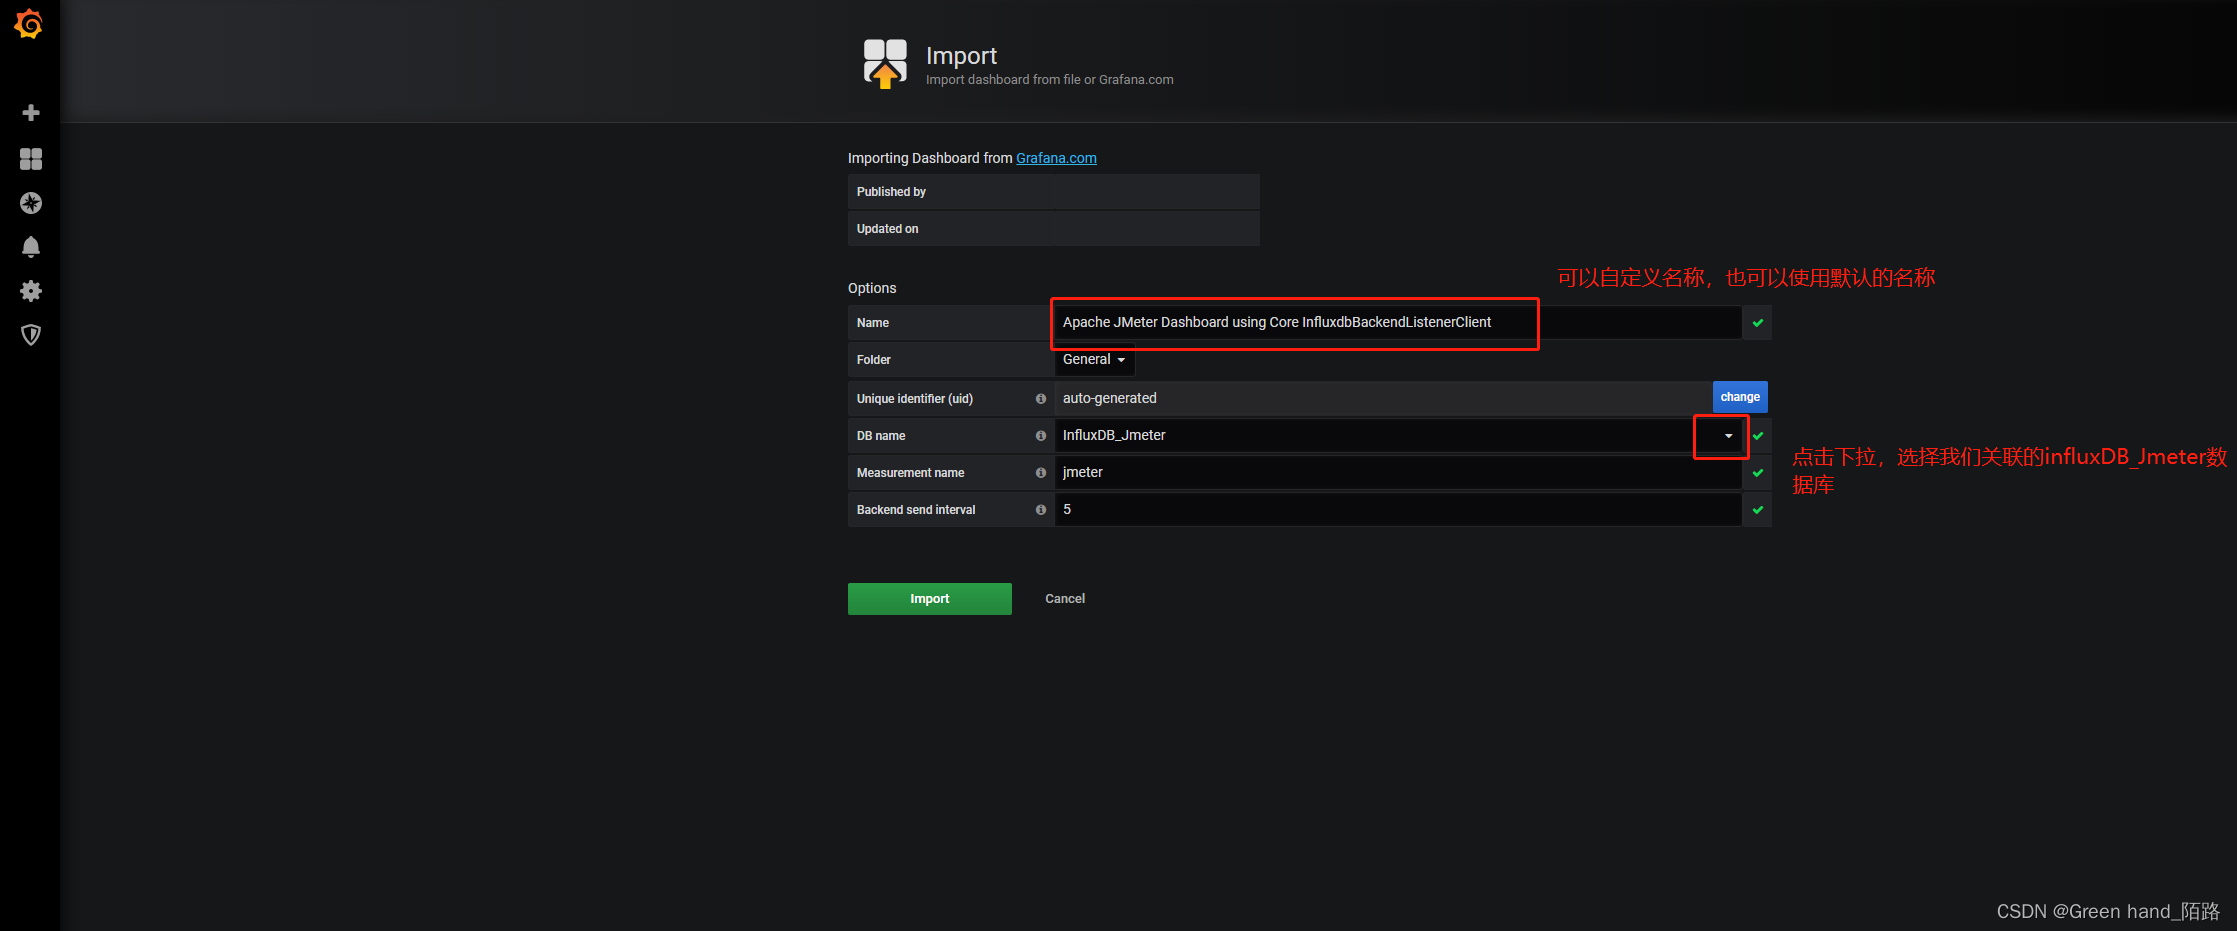Expand the DB name dropdown arrow
This screenshot has width=2237, height=931.
point(1728,436)
